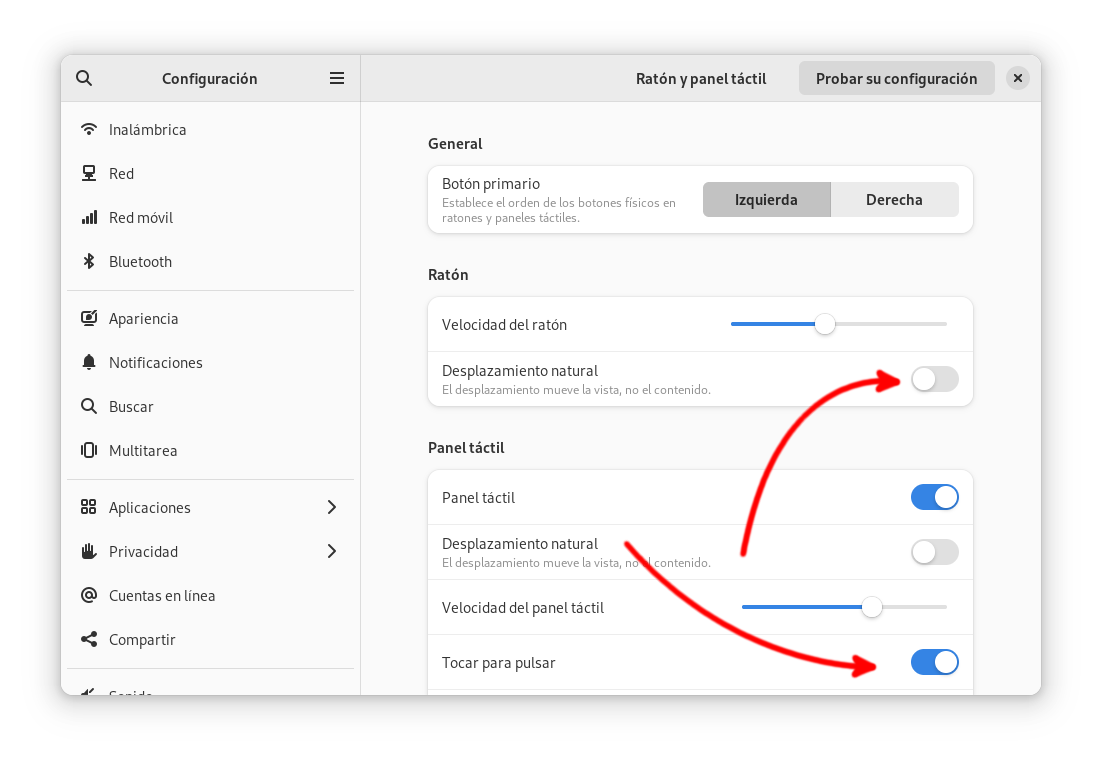The height and width of the screenshot is (762, 1102).
Task: Select Derecha as primary button
Action: pos(894,200)
